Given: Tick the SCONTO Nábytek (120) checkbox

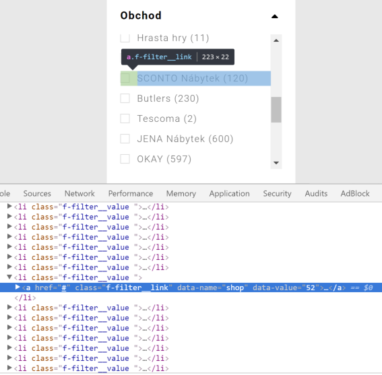Looking at the screenshot, I should 125,78.
